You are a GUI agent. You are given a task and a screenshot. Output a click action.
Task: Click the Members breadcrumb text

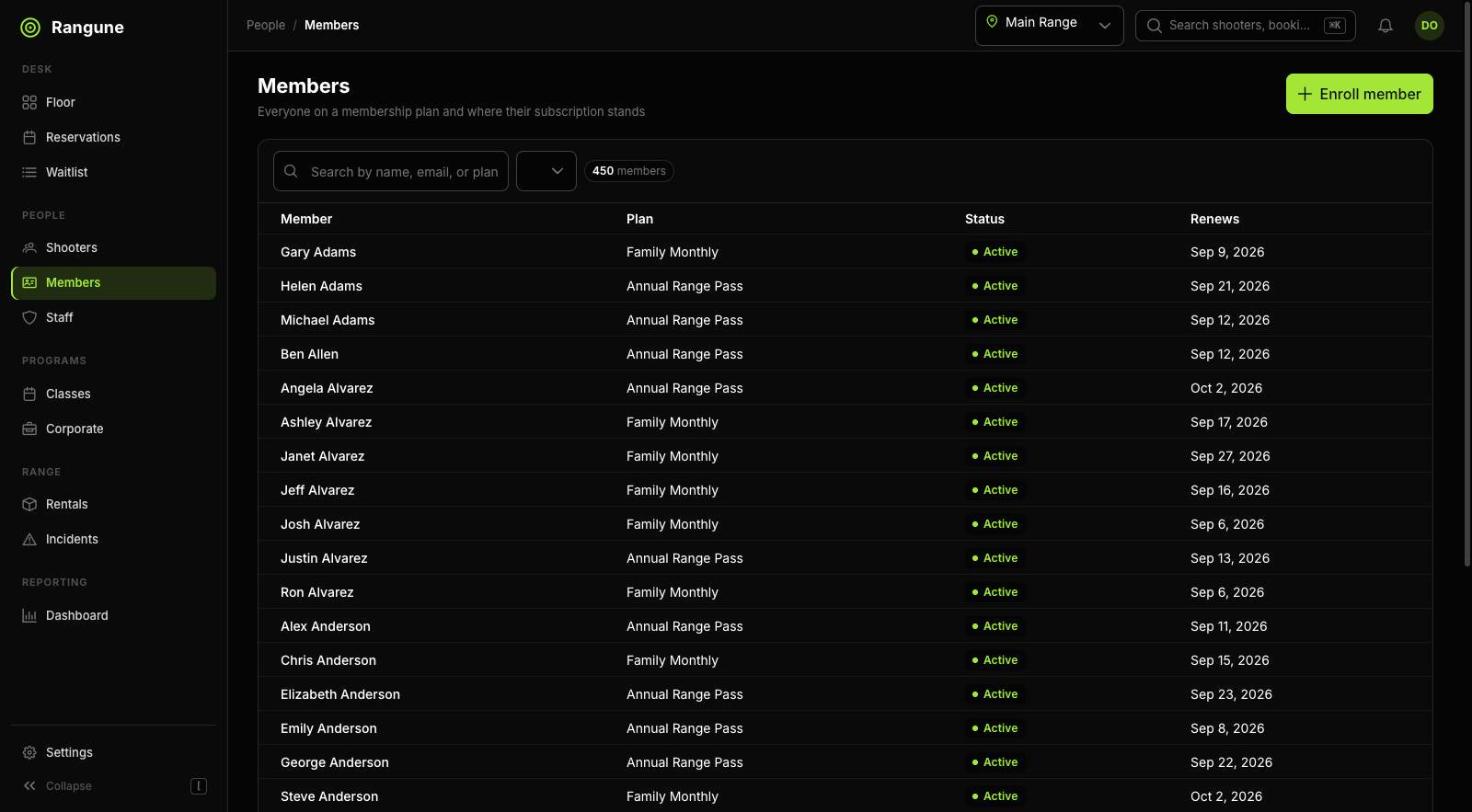tap(332, 25)
